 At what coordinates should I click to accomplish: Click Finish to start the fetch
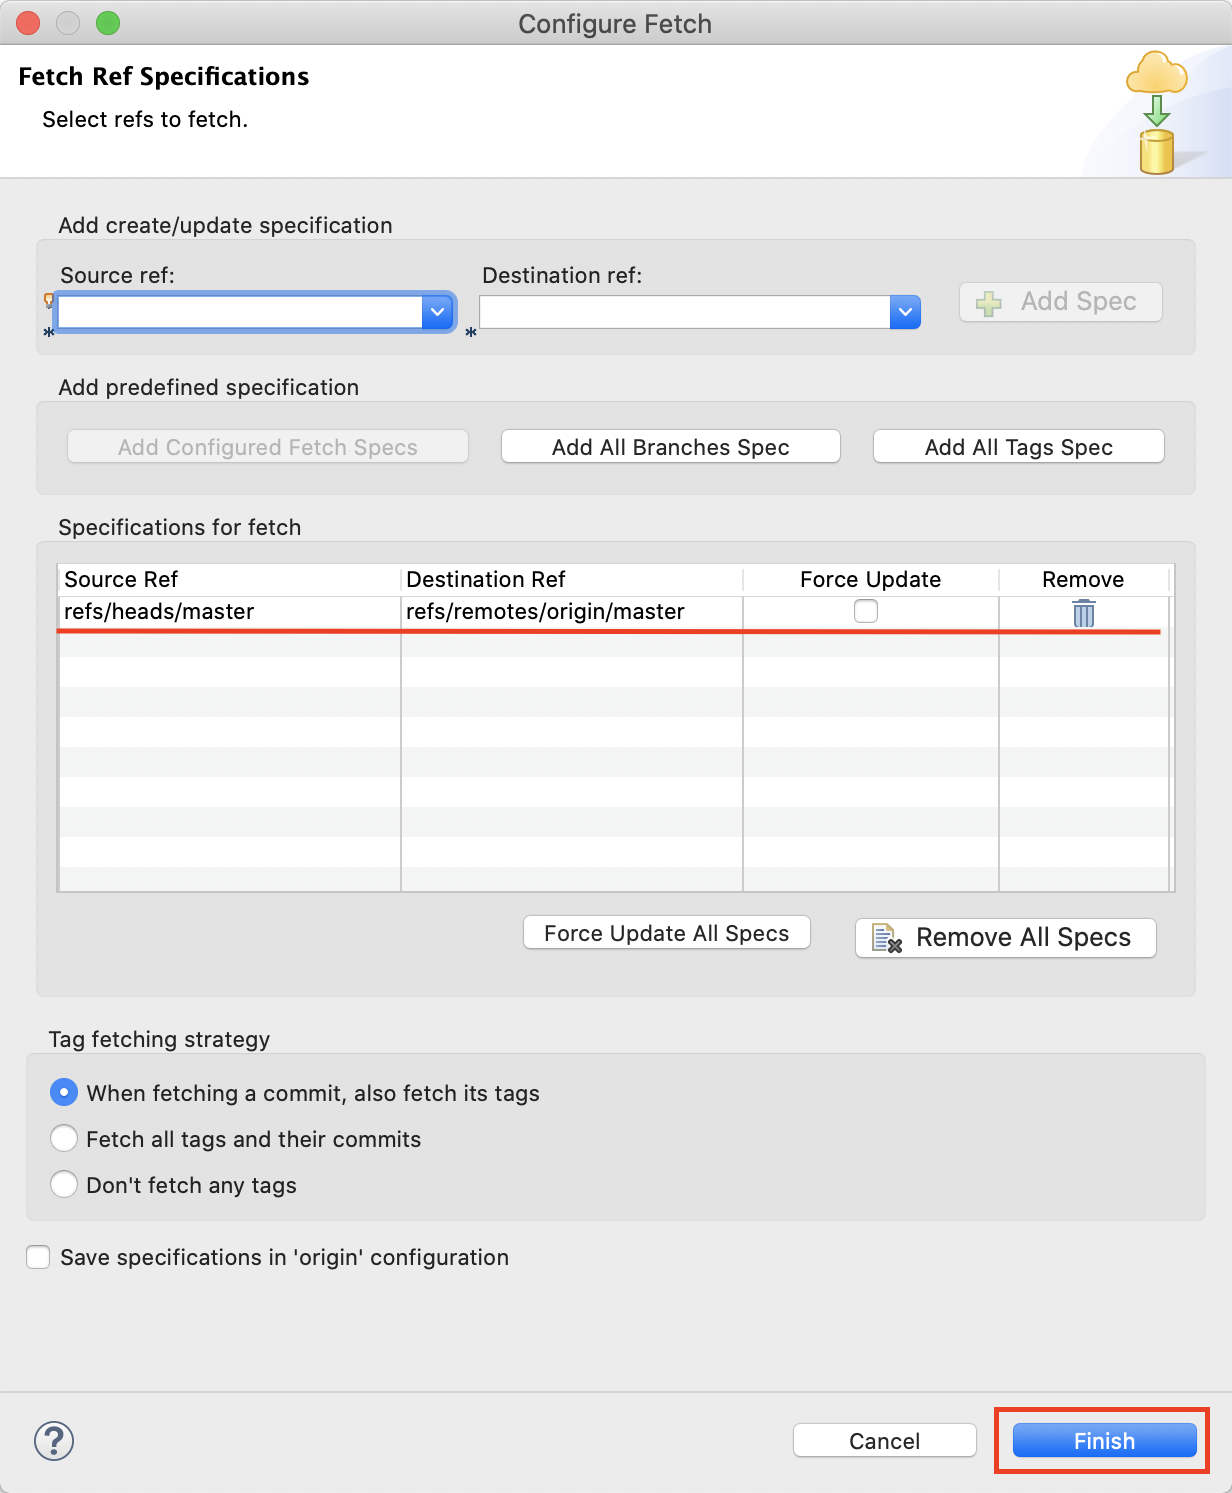click(1105, 1441)
